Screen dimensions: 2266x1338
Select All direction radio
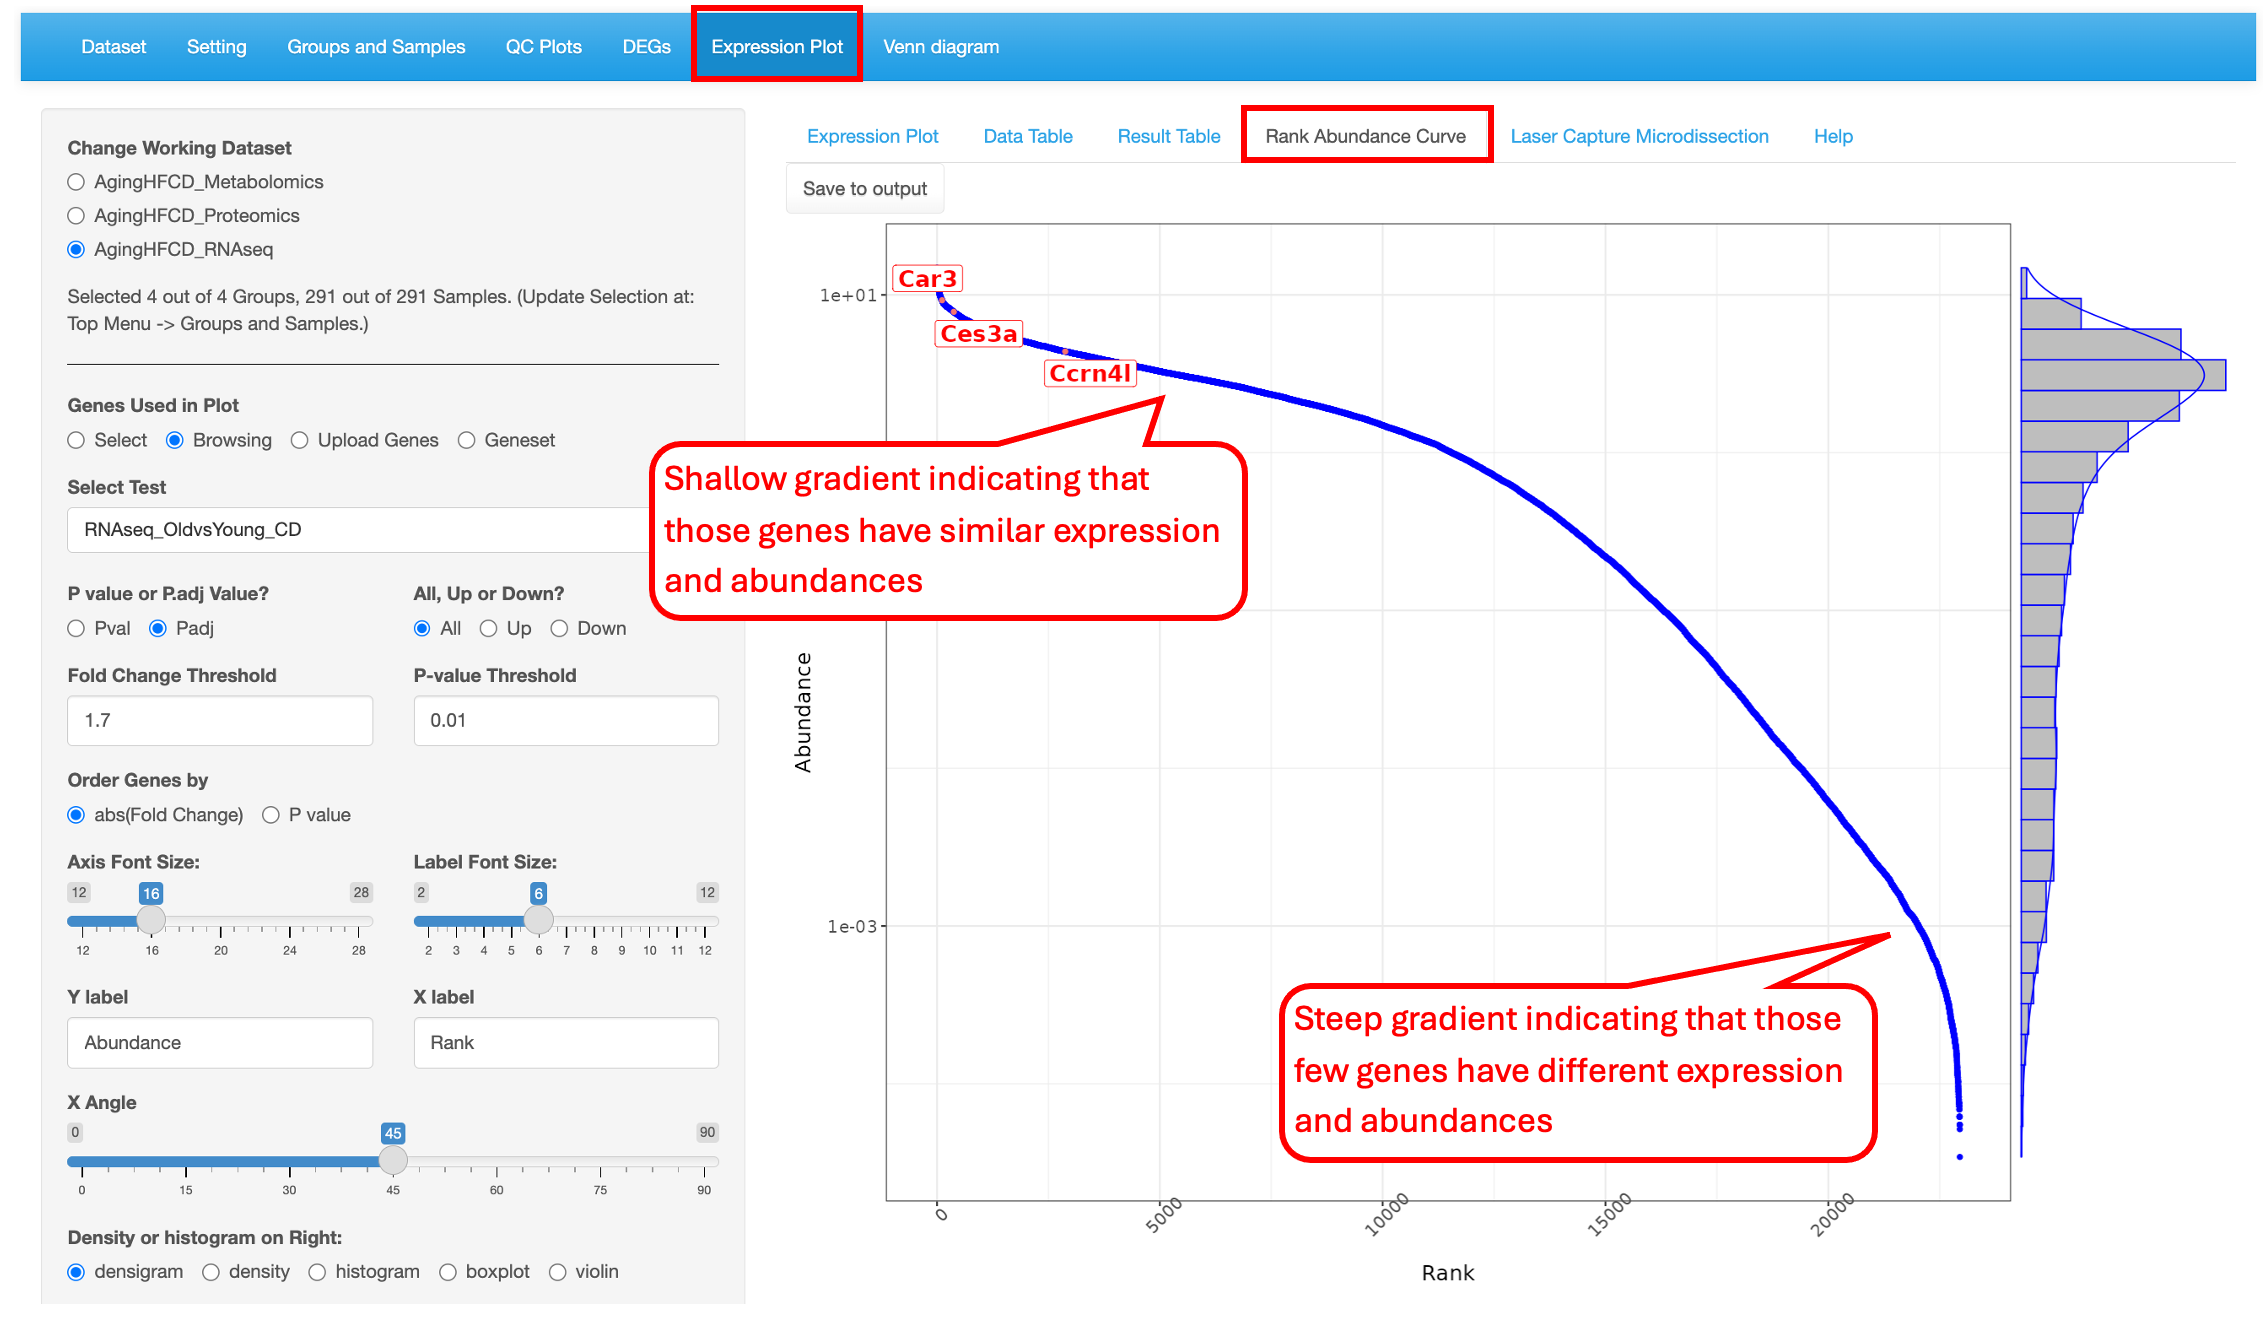tap(422, 629)
